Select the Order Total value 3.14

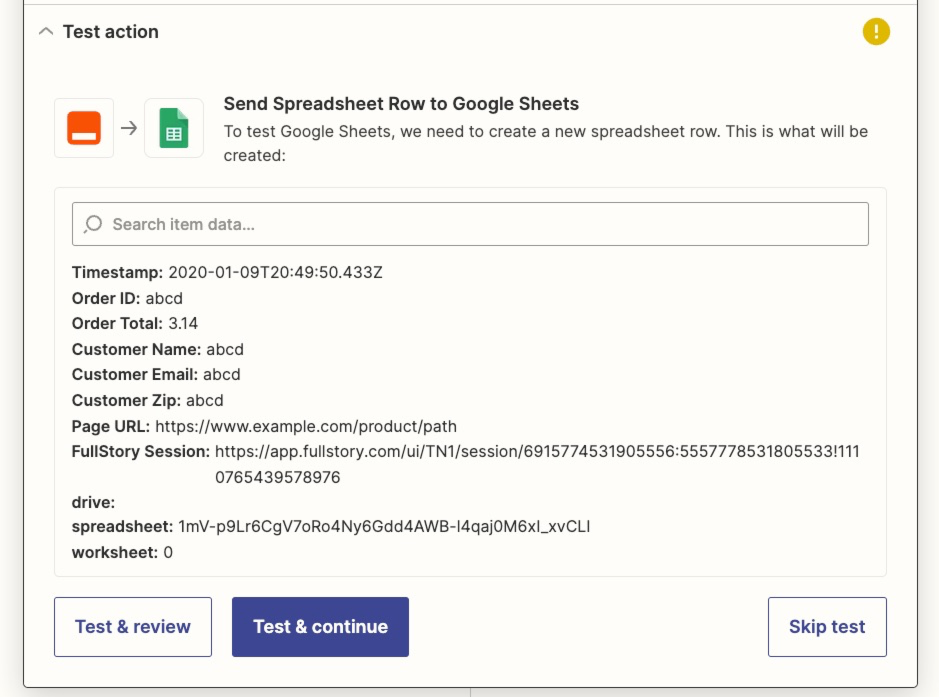(183, 323)
